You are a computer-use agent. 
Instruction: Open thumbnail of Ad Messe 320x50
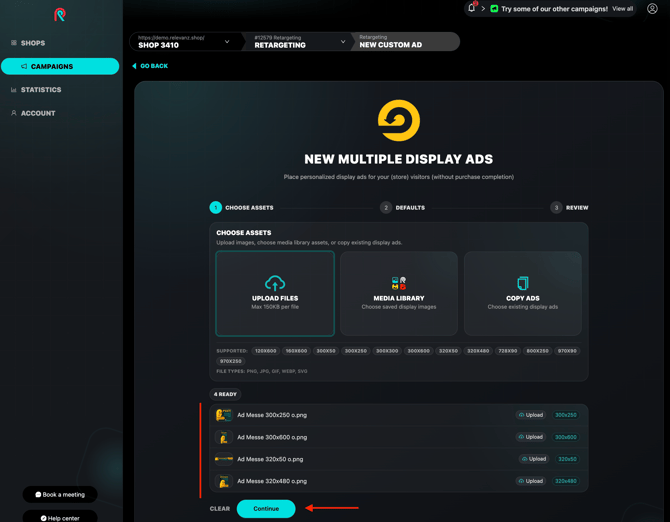point(223,459)
